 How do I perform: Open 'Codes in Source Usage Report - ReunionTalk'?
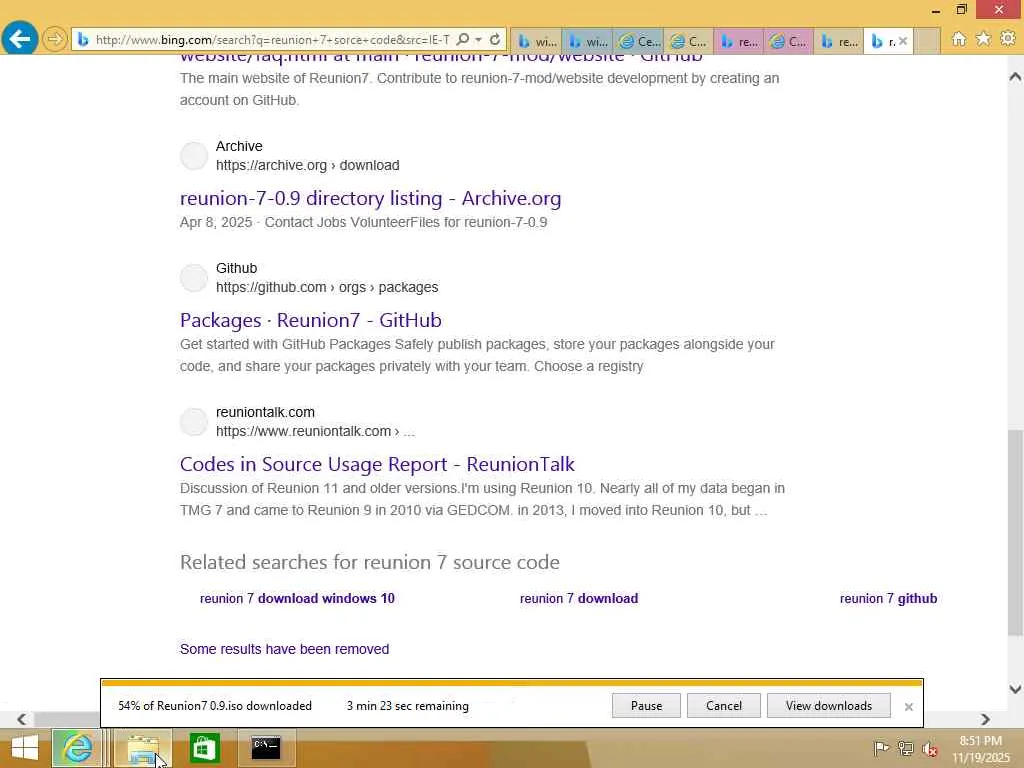(x=377, y=464)
